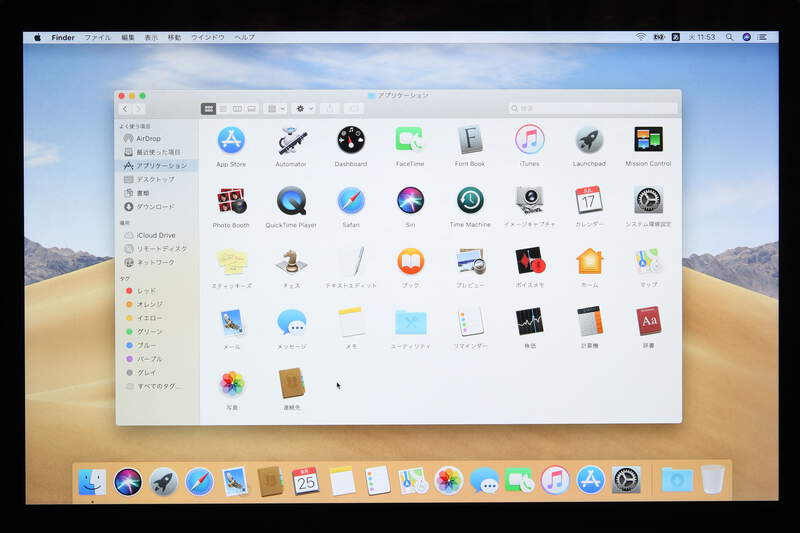Go back with Finder back arrow
This screenshot has height=533, width=800.
coord(125,109)
